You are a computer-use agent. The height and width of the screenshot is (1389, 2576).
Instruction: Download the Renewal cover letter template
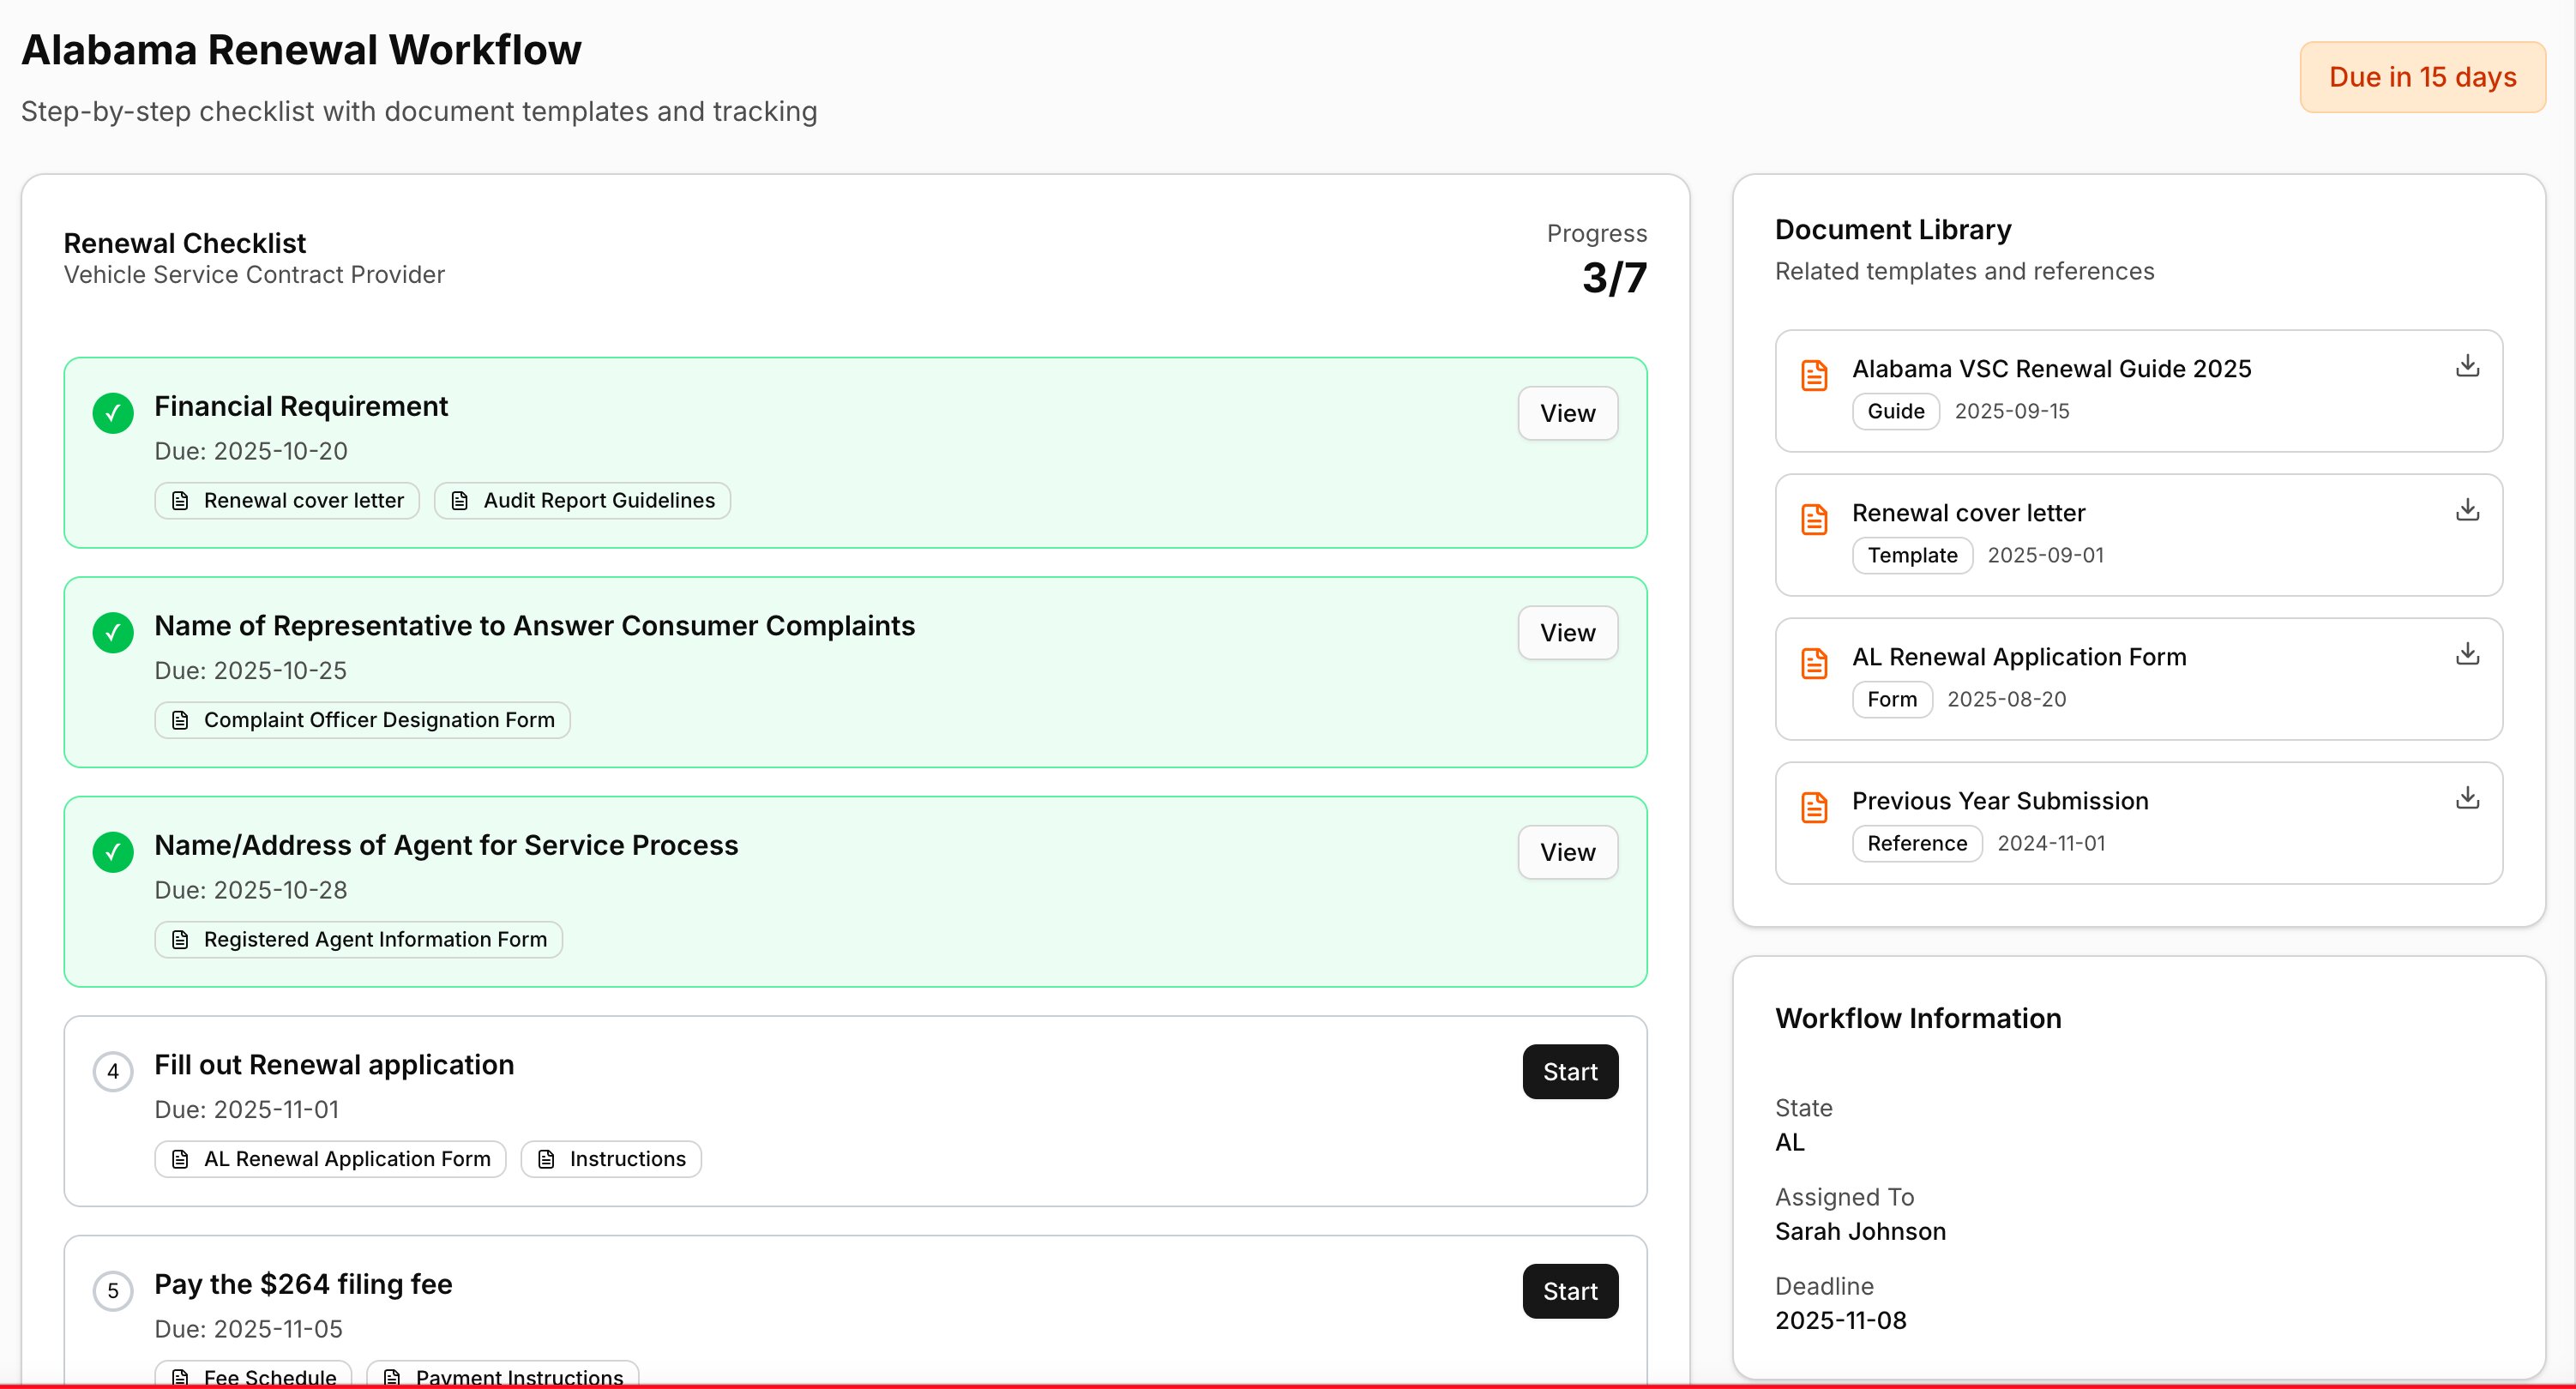point(2468,510)
